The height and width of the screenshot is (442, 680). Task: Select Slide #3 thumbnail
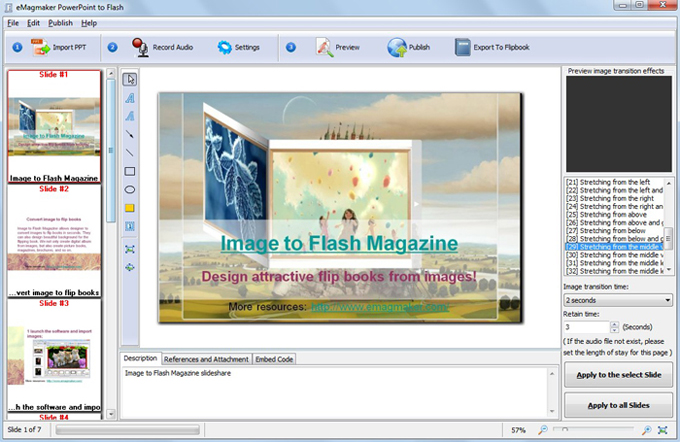click(x=54, y=355)
